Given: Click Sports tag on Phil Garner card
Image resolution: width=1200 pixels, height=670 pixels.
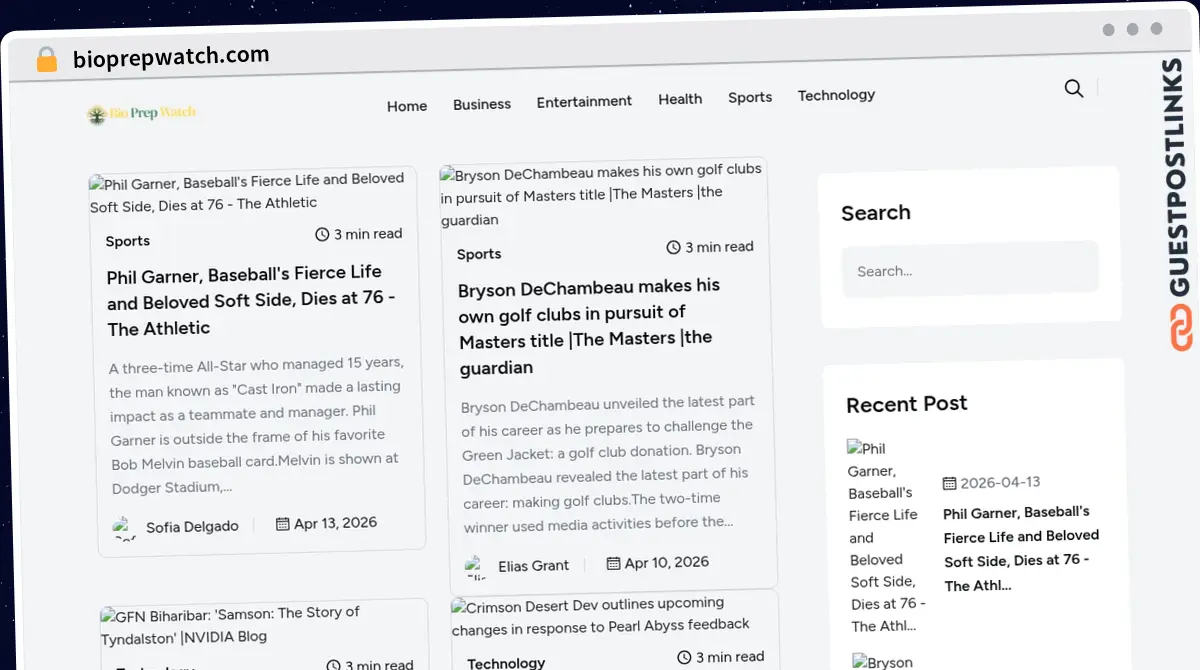Looking at the screenshot, I should (128, 241).
